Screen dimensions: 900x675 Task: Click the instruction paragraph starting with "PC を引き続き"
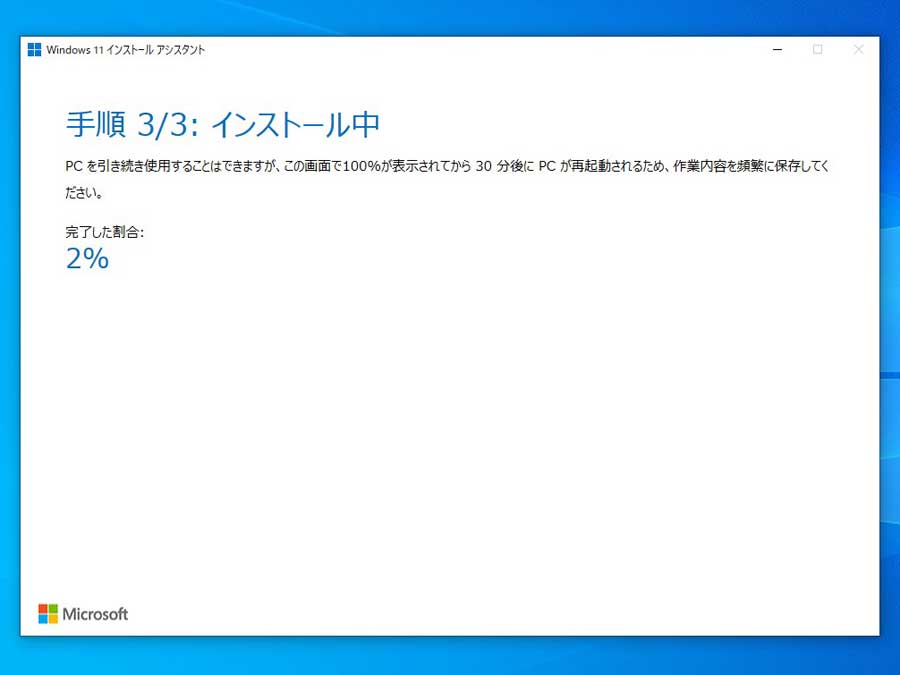(447, 179)
